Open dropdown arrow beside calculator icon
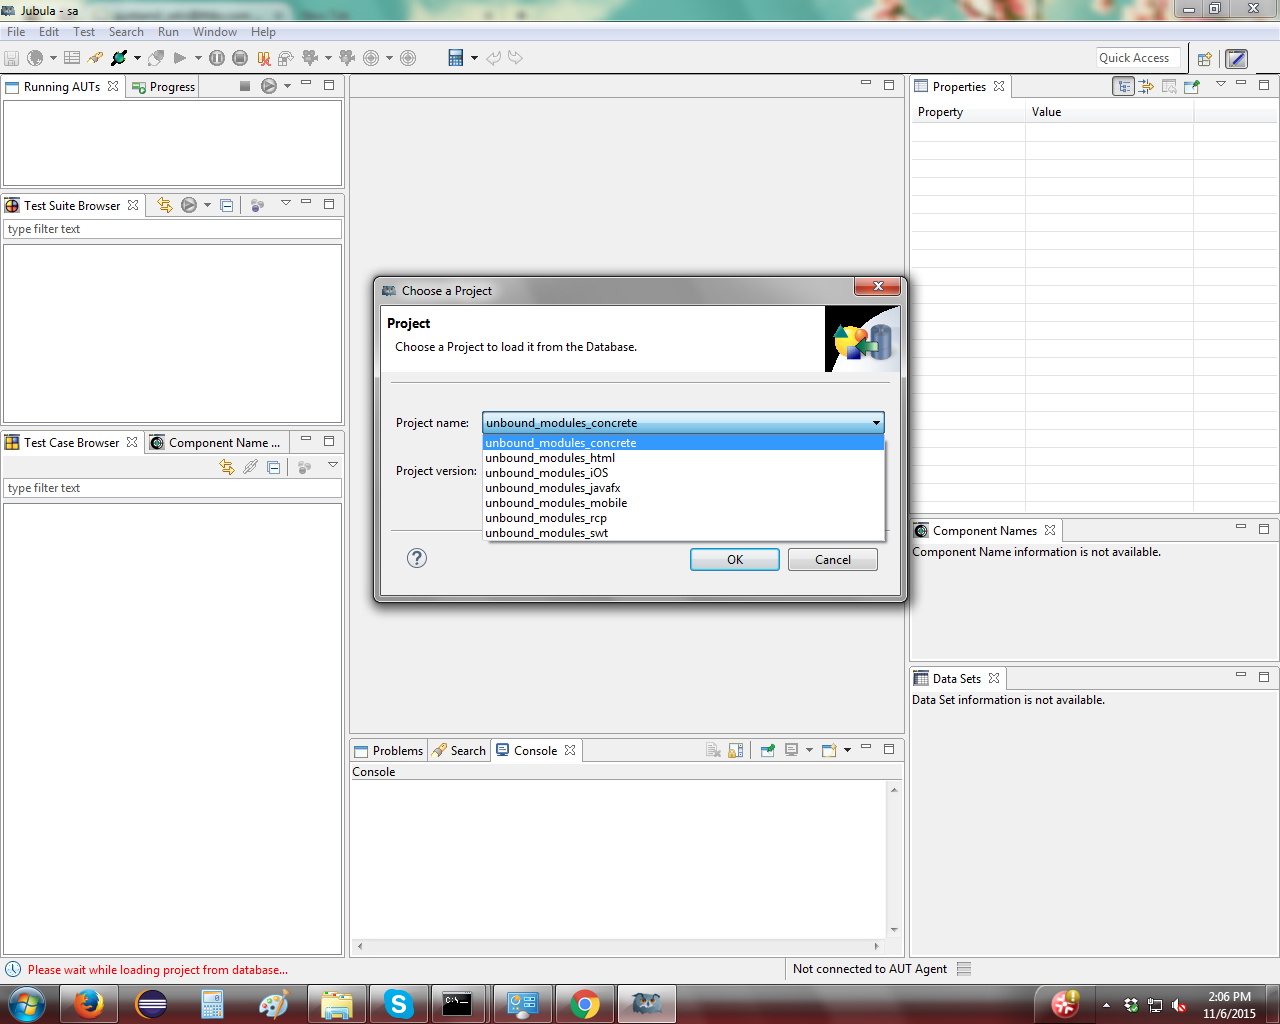1280x1024 pixels. click(474, 58)
